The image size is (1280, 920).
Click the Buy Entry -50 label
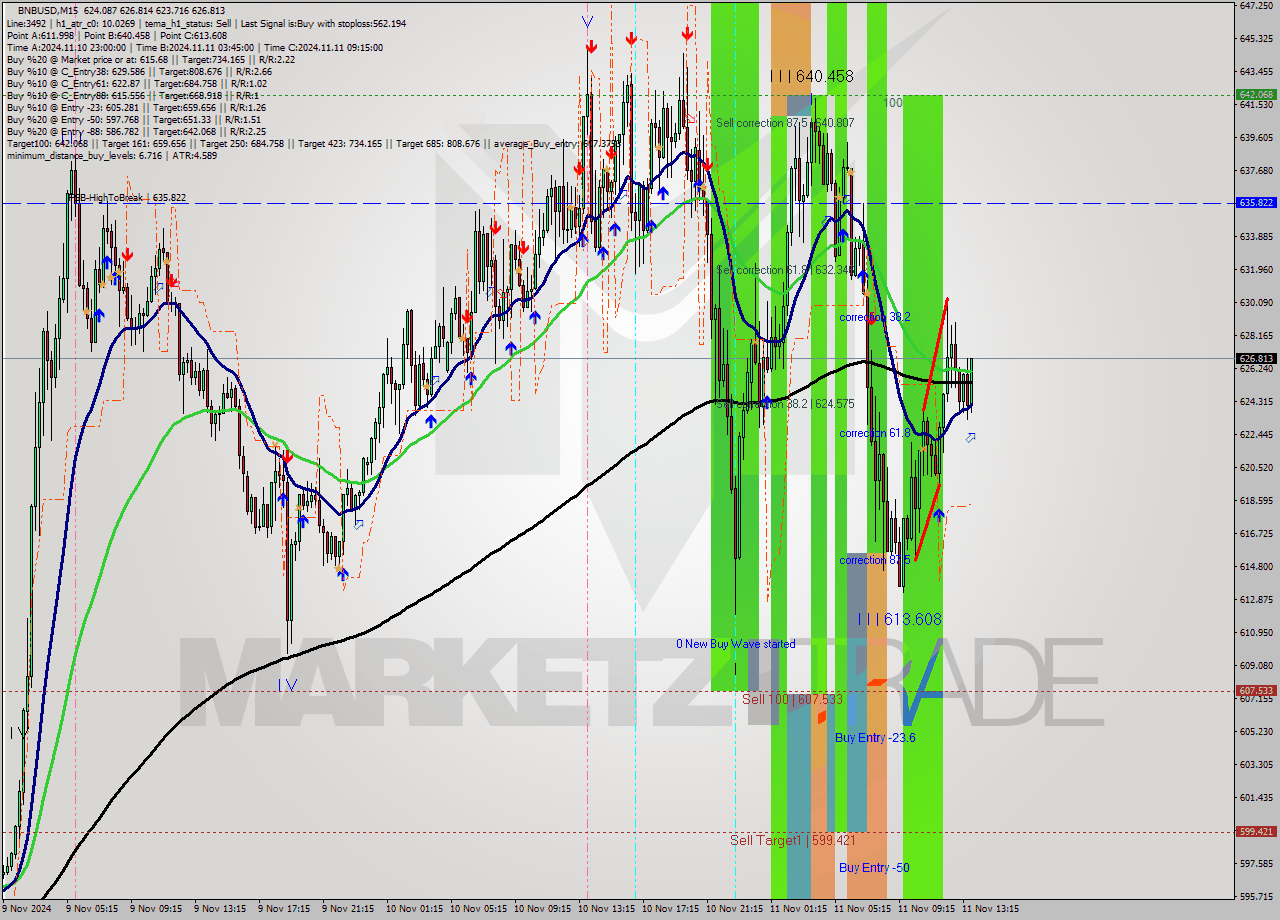point(874,868)
